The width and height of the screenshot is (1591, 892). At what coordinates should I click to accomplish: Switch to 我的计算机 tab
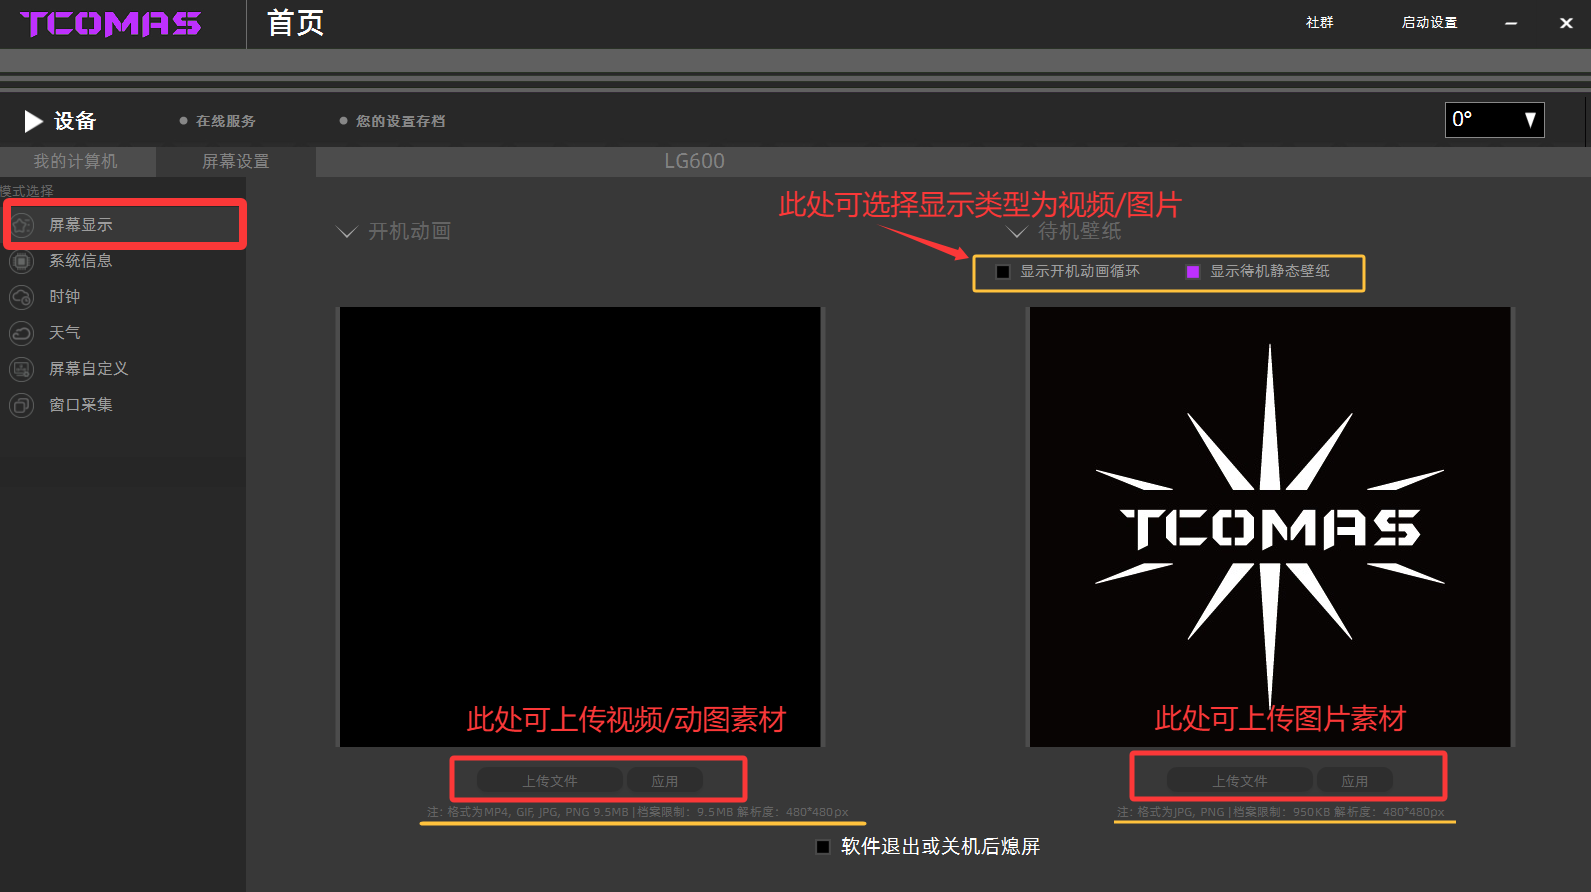coord(76,161)
